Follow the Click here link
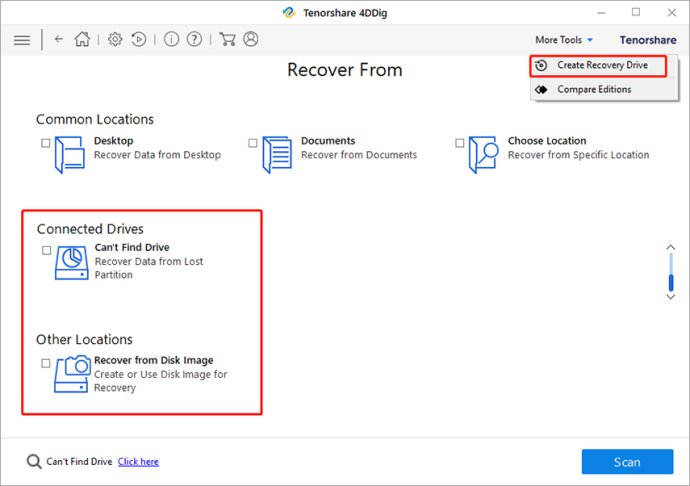This screenshot has width=690, height=486. point(138,462)
